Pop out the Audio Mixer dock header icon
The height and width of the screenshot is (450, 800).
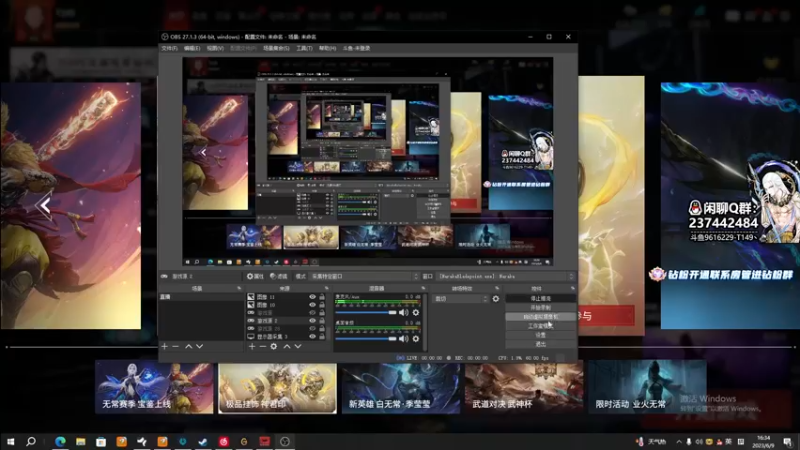423,288
